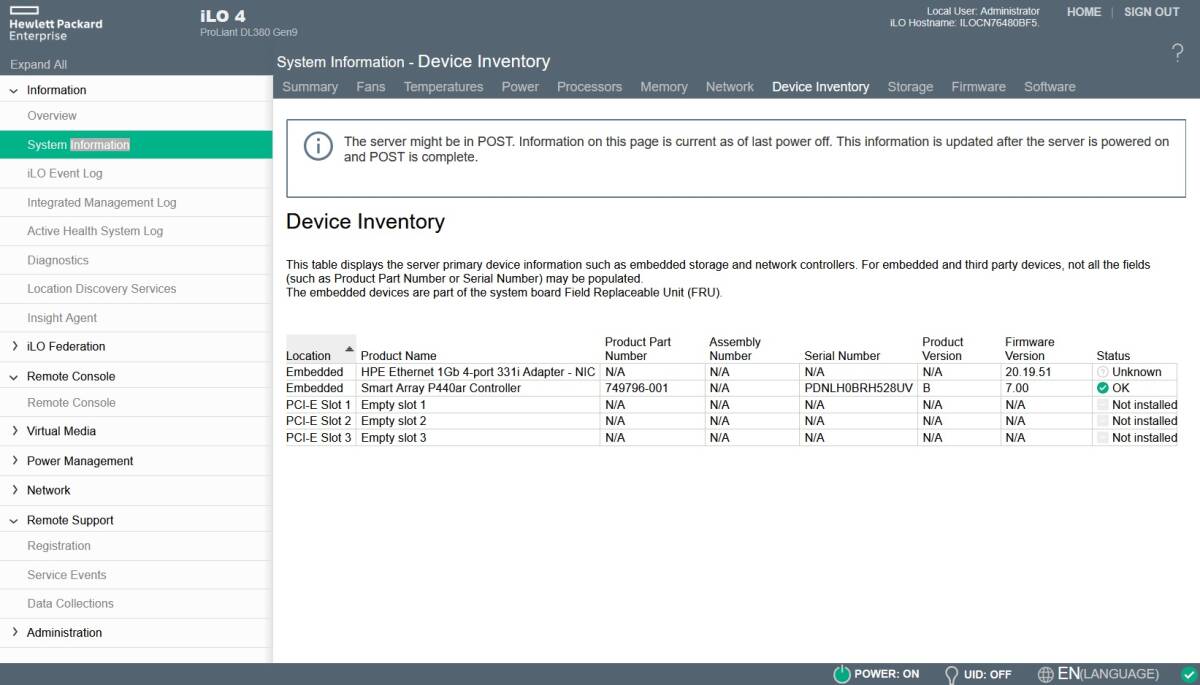Select Integrated Management Log item
Viewport: 1200px width, 685px height.
(x=101, y=203)
